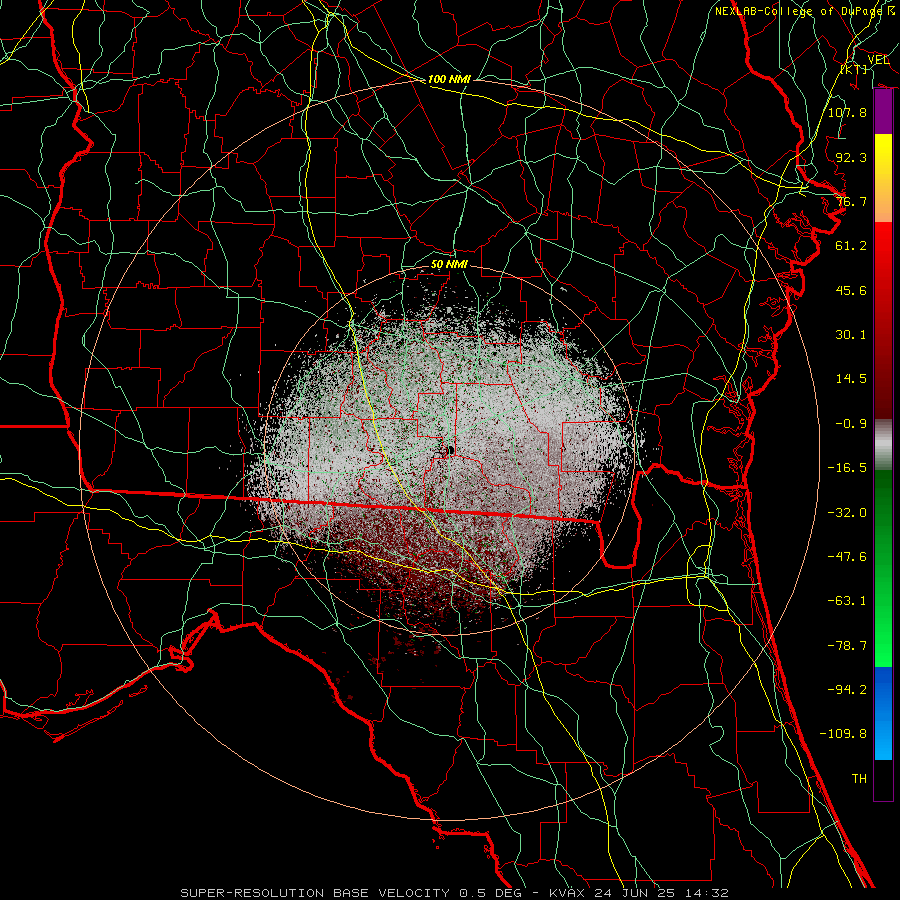Click the black TH box of color bar
This screenshot has height=900, width=900.
point(883,780)
